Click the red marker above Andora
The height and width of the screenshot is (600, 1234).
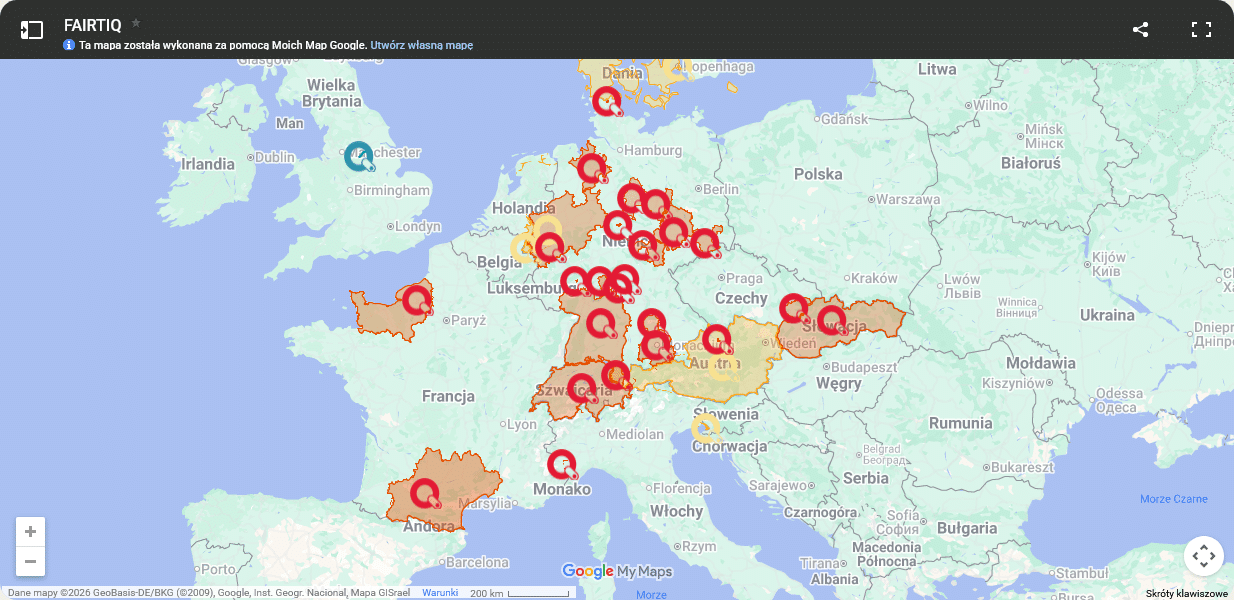(x=425, y=492)
